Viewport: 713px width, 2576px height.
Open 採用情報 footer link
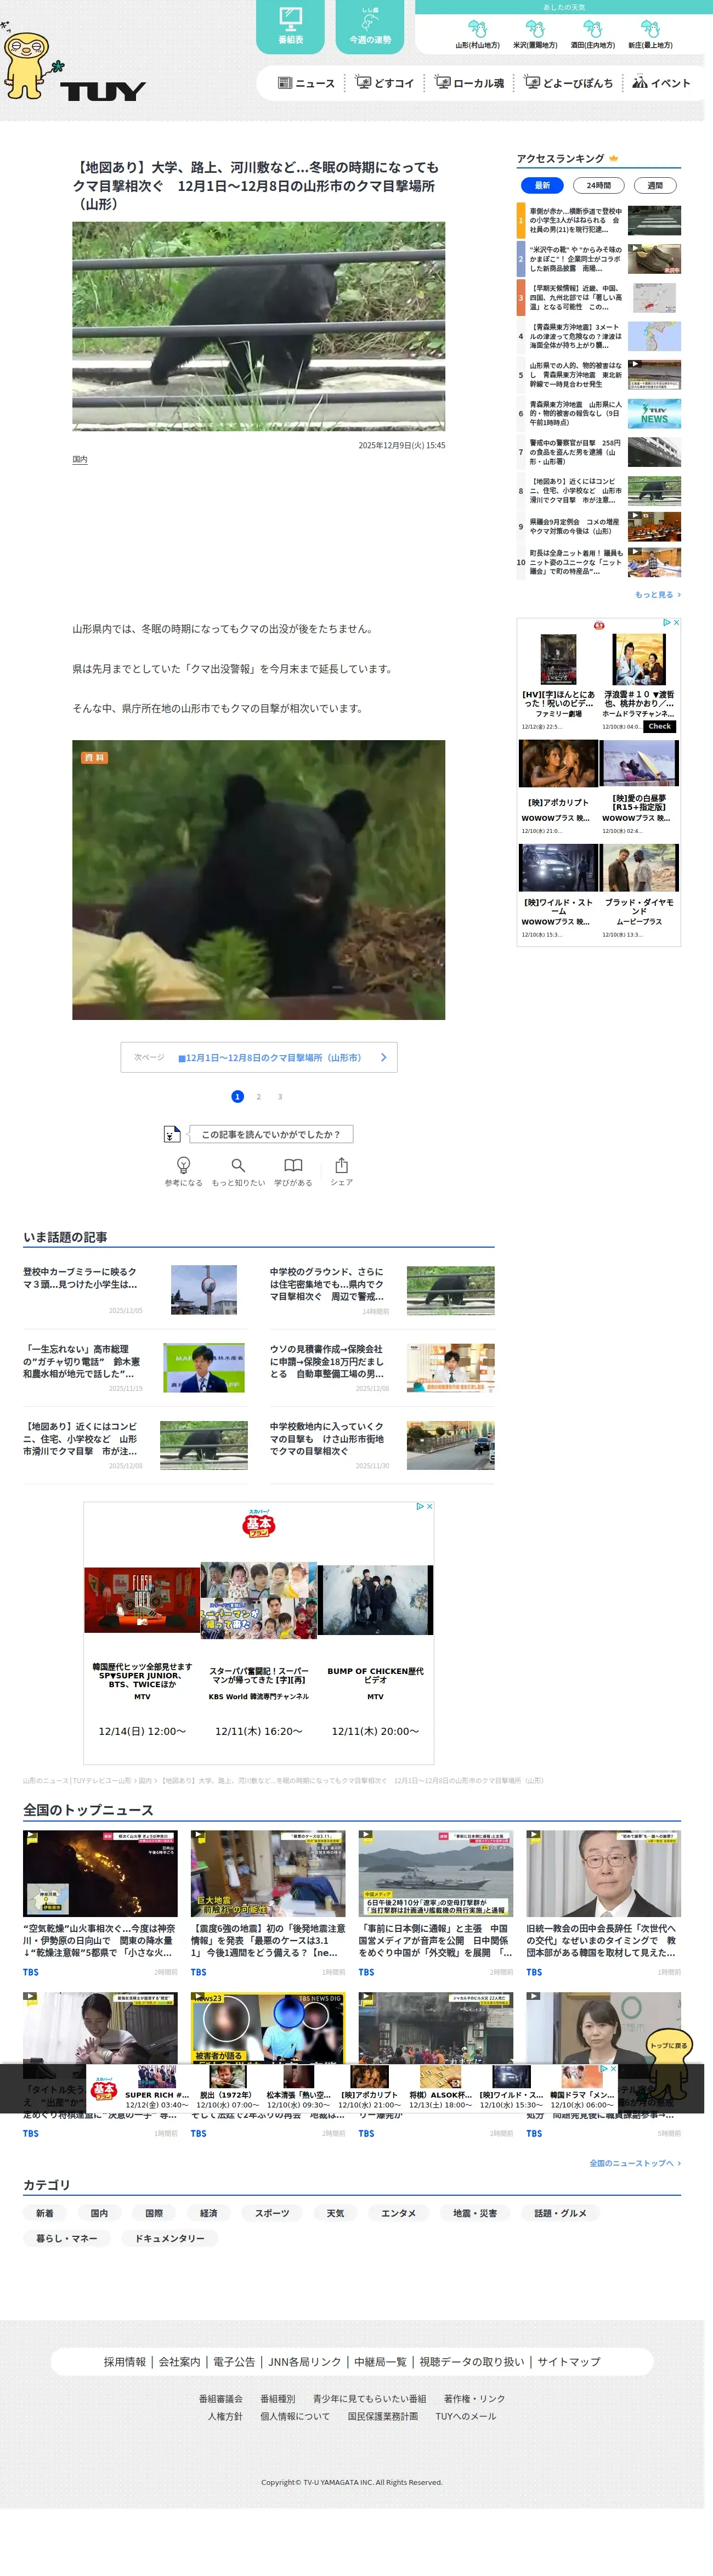pyautogui.click(x=125, y=2361)
